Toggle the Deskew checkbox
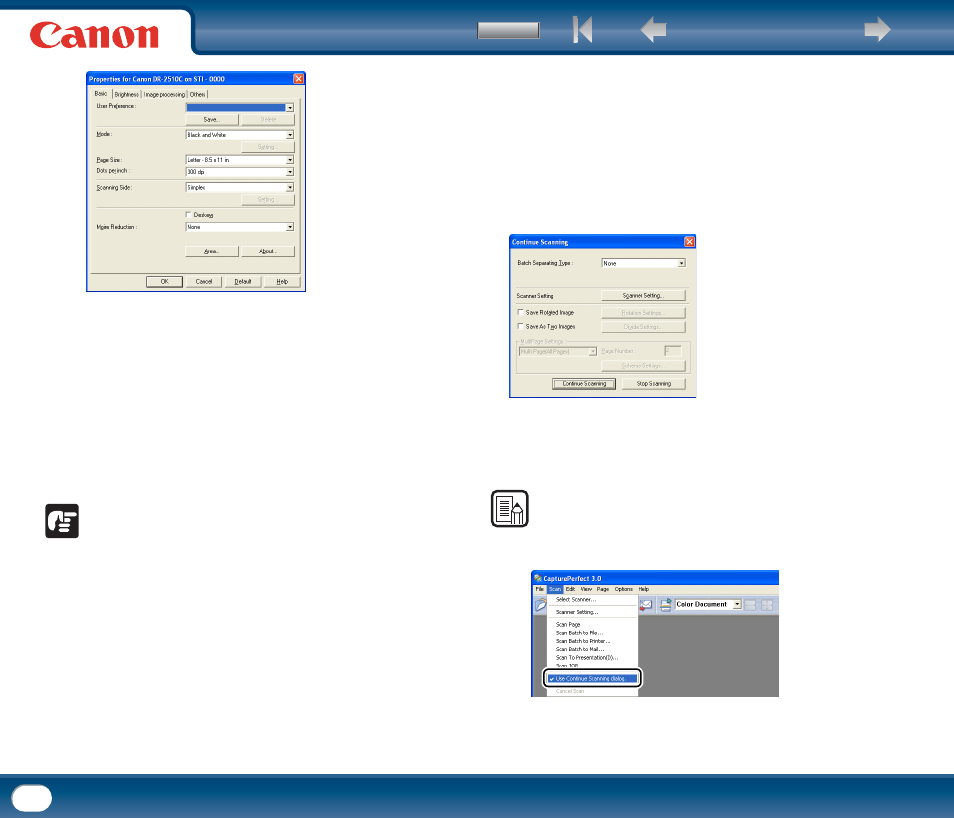 [x=189, y=214]
